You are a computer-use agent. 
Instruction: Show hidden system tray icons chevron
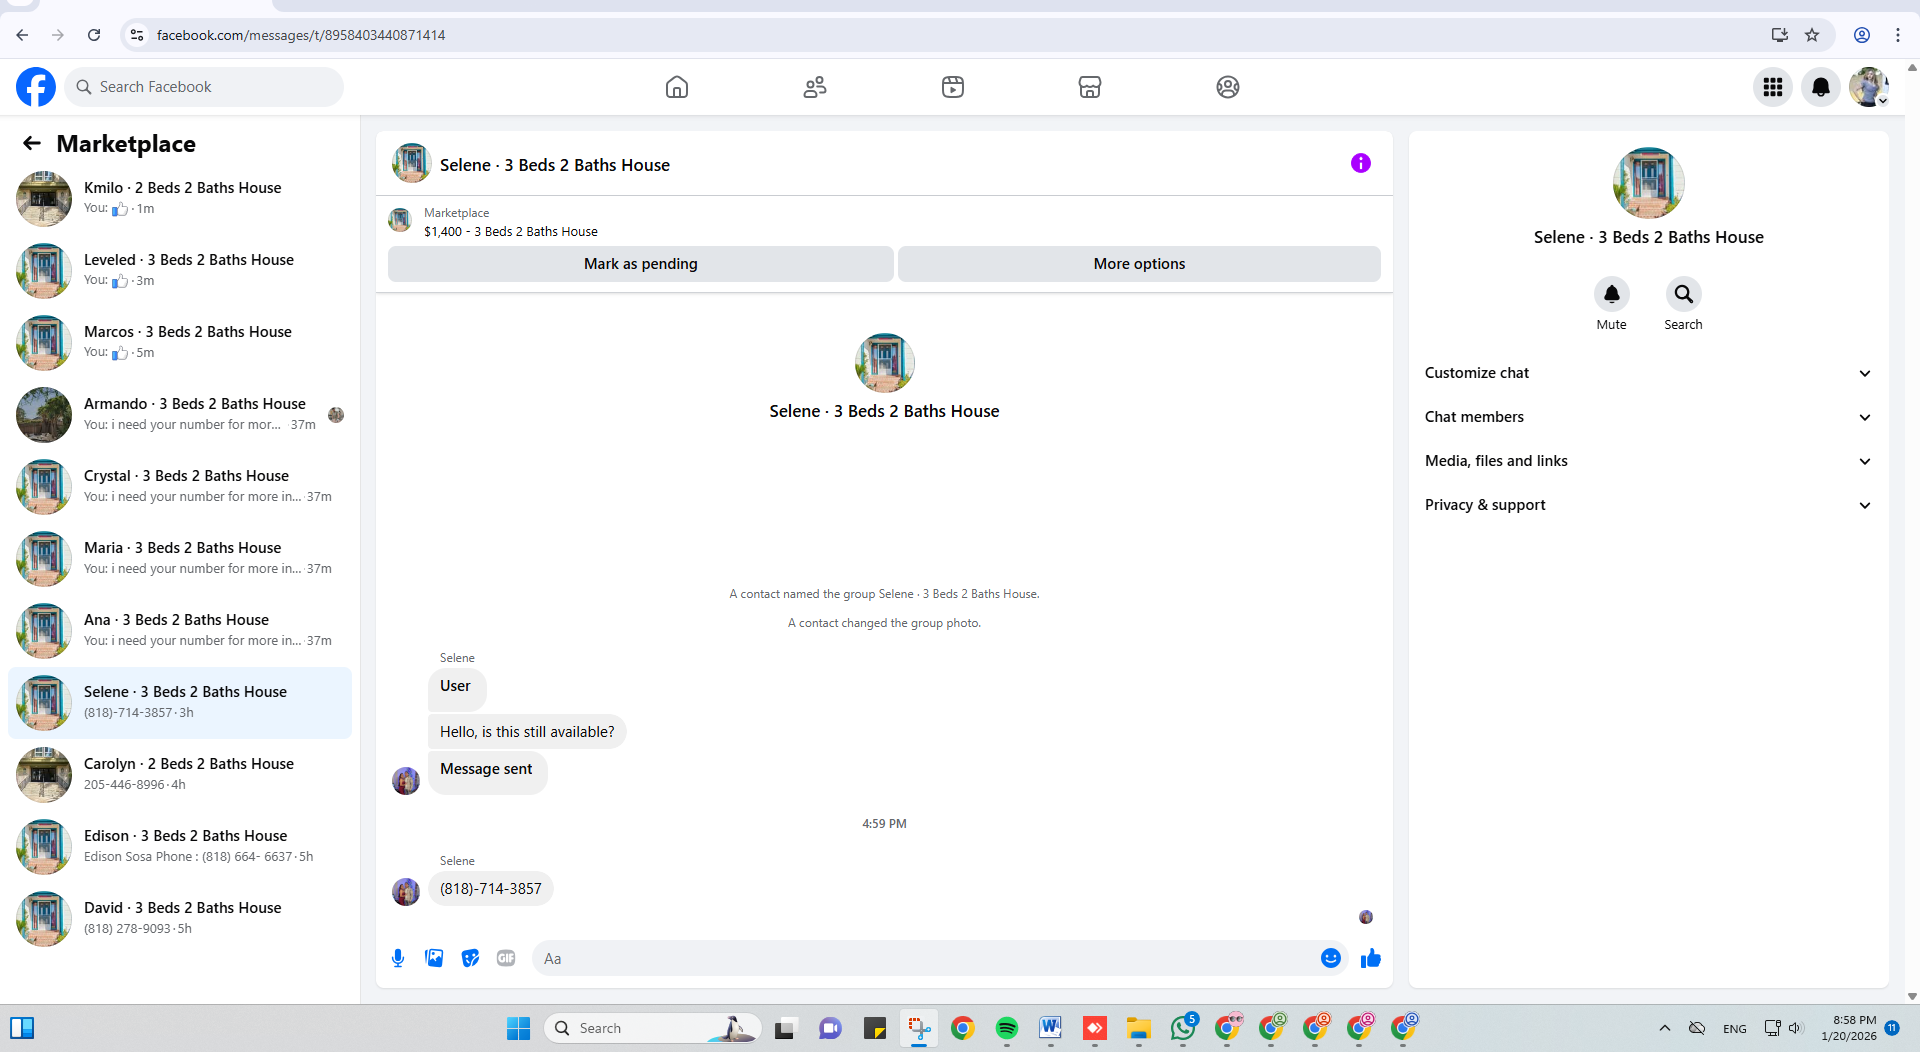coord(1665,1028)
